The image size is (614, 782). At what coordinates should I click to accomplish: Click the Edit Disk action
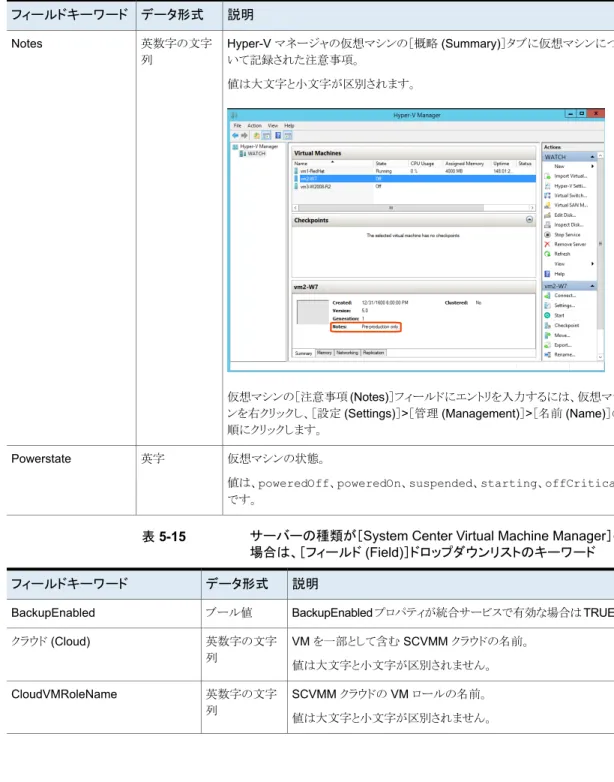coord(560,215)
